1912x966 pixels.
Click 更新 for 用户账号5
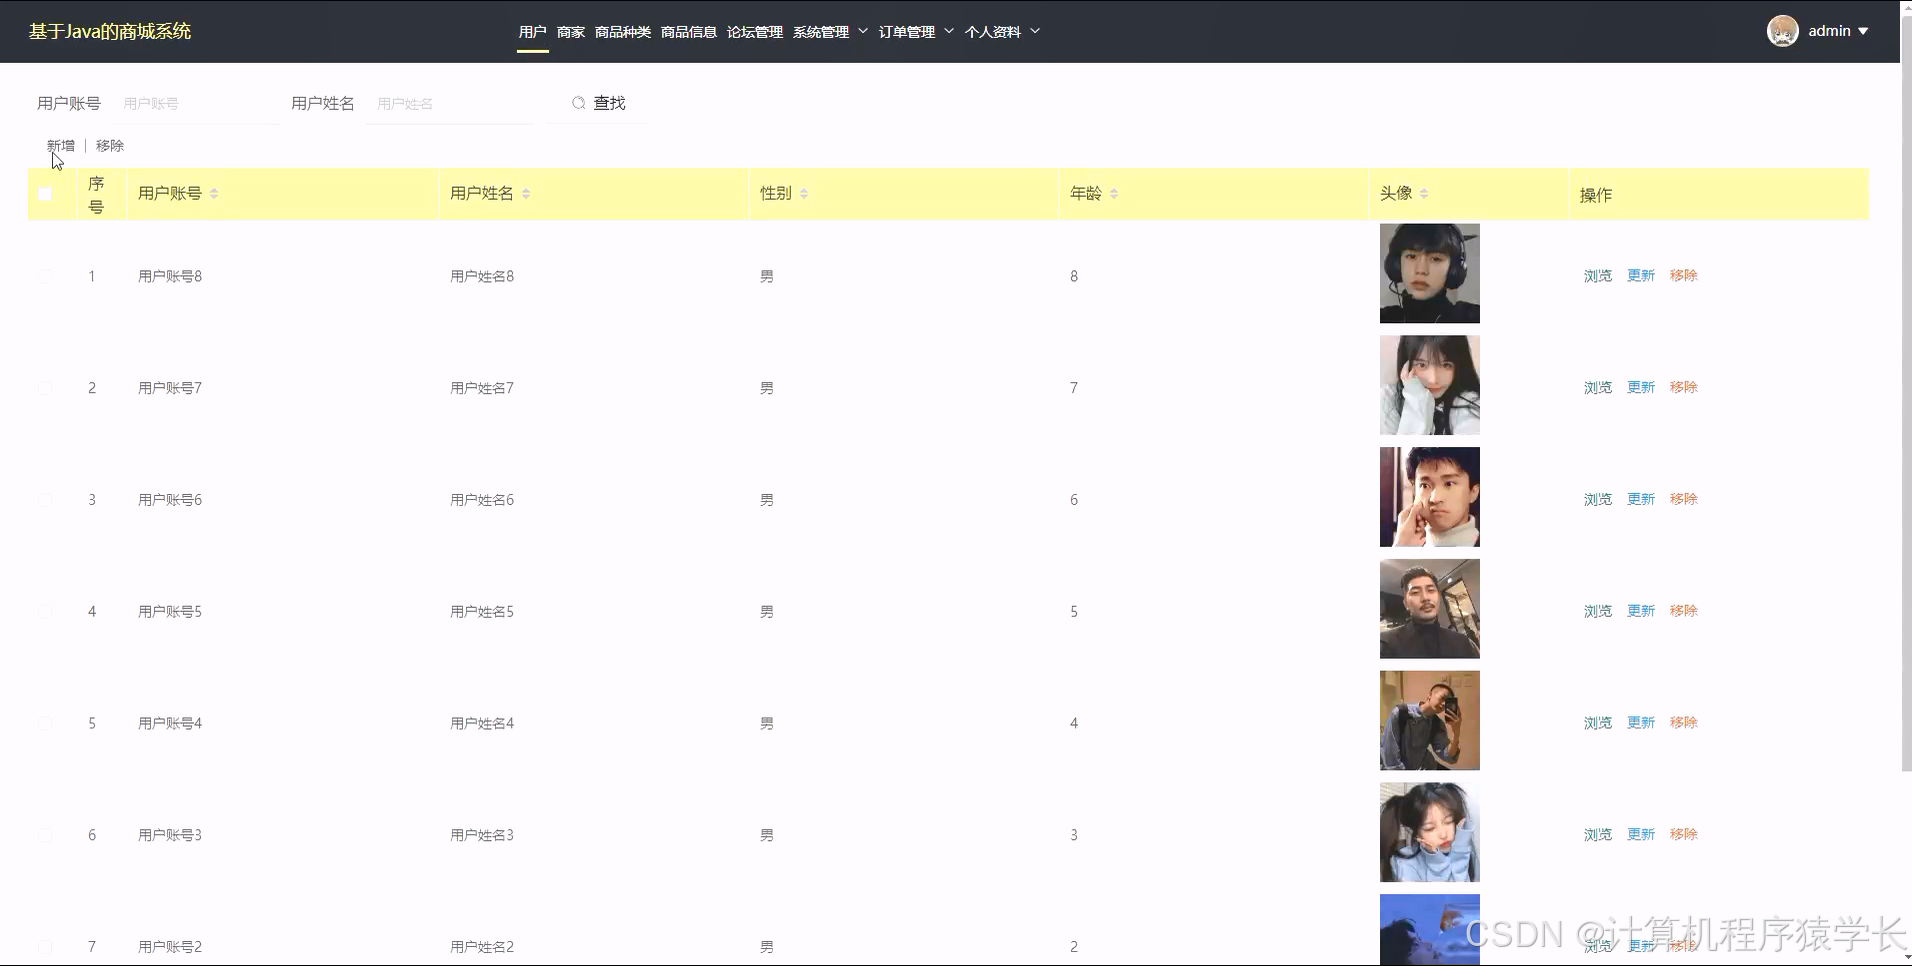1641,611
